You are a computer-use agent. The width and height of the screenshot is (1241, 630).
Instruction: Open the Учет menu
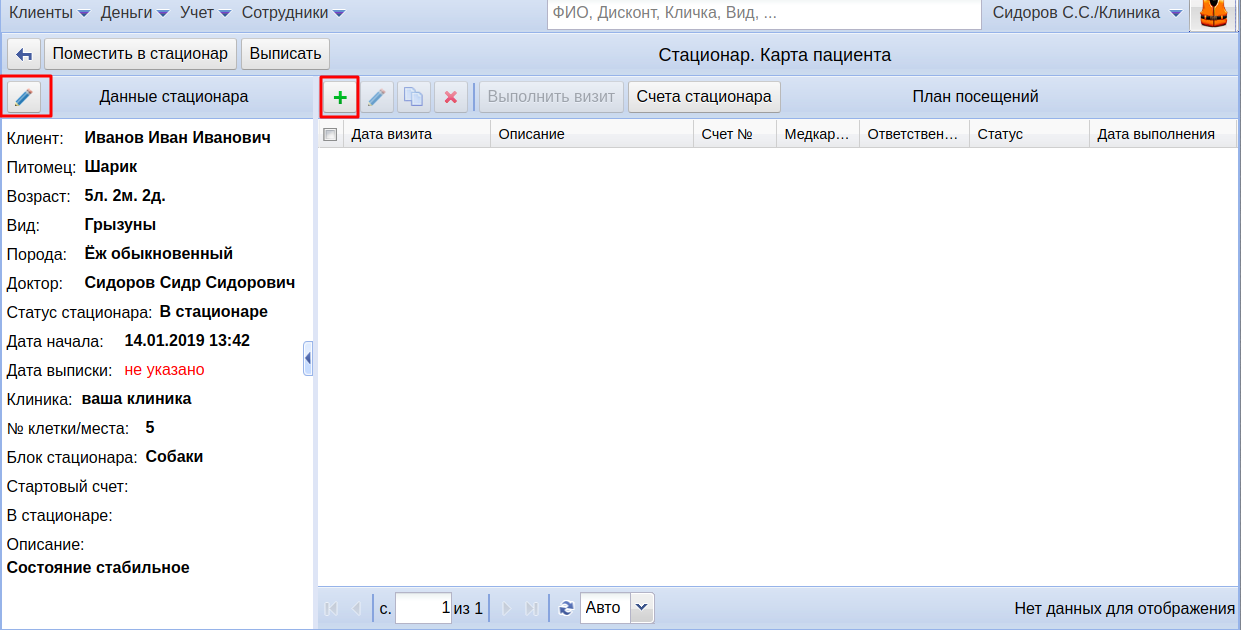pos(205,13)
